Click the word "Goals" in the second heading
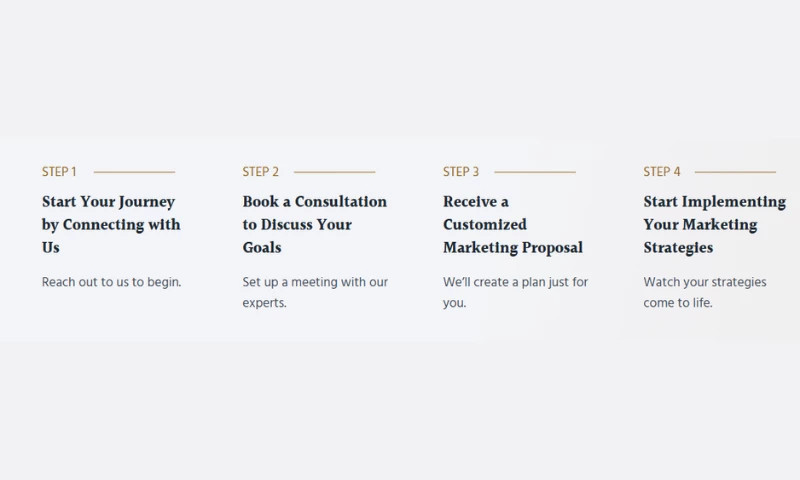 (261, 248)
